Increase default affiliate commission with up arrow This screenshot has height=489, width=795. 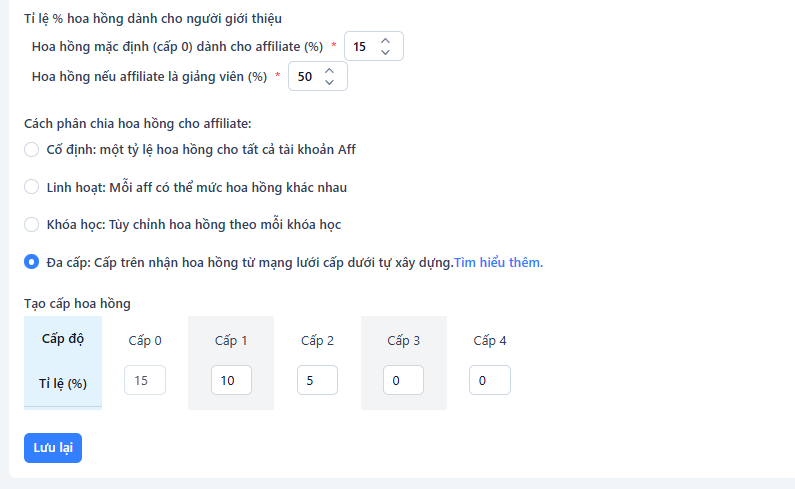coord(385,41)
